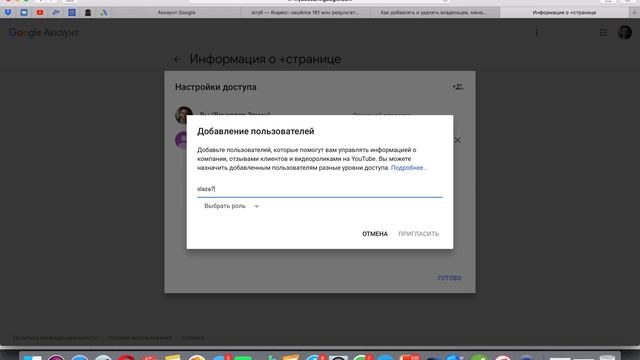Click the Google Аккаунт logo
The width and height of the screenshot is (640, 360).
pyautogui.click(x=44, y=33)
